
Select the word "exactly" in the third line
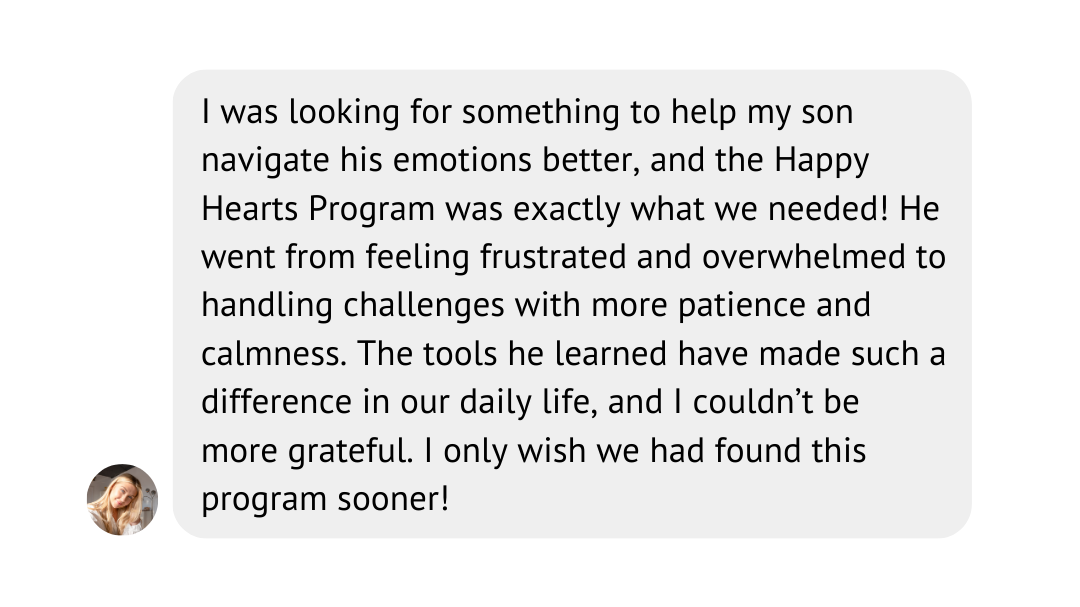pos(567,209)
